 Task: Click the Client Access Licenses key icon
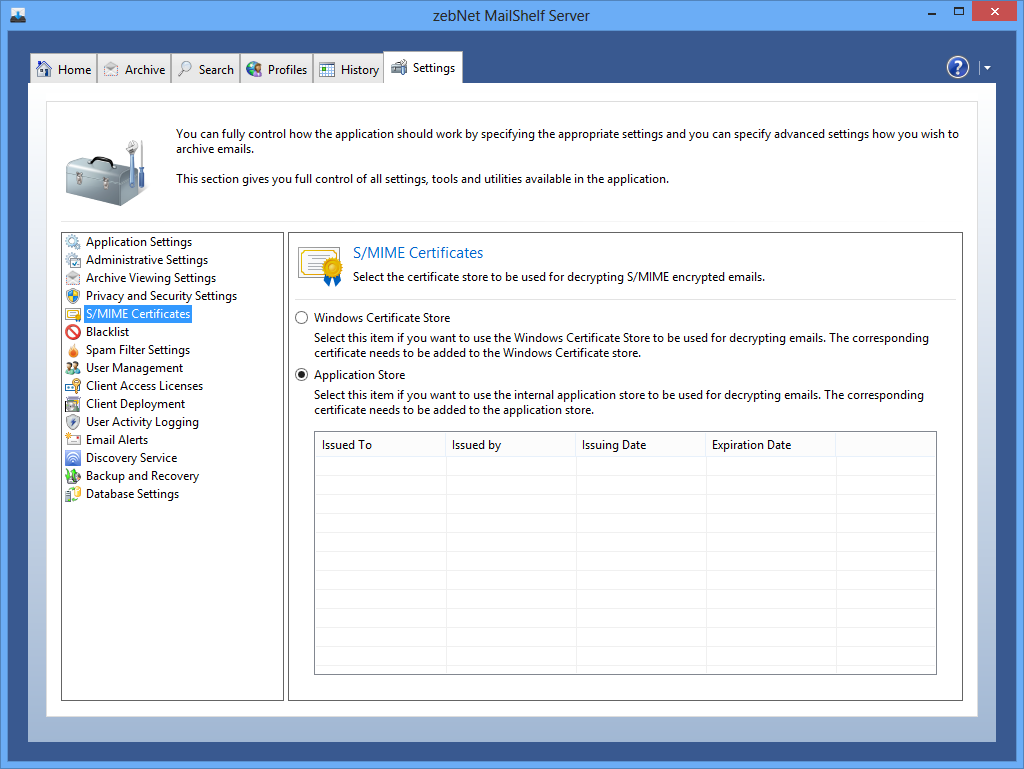(x=73, y=386)
